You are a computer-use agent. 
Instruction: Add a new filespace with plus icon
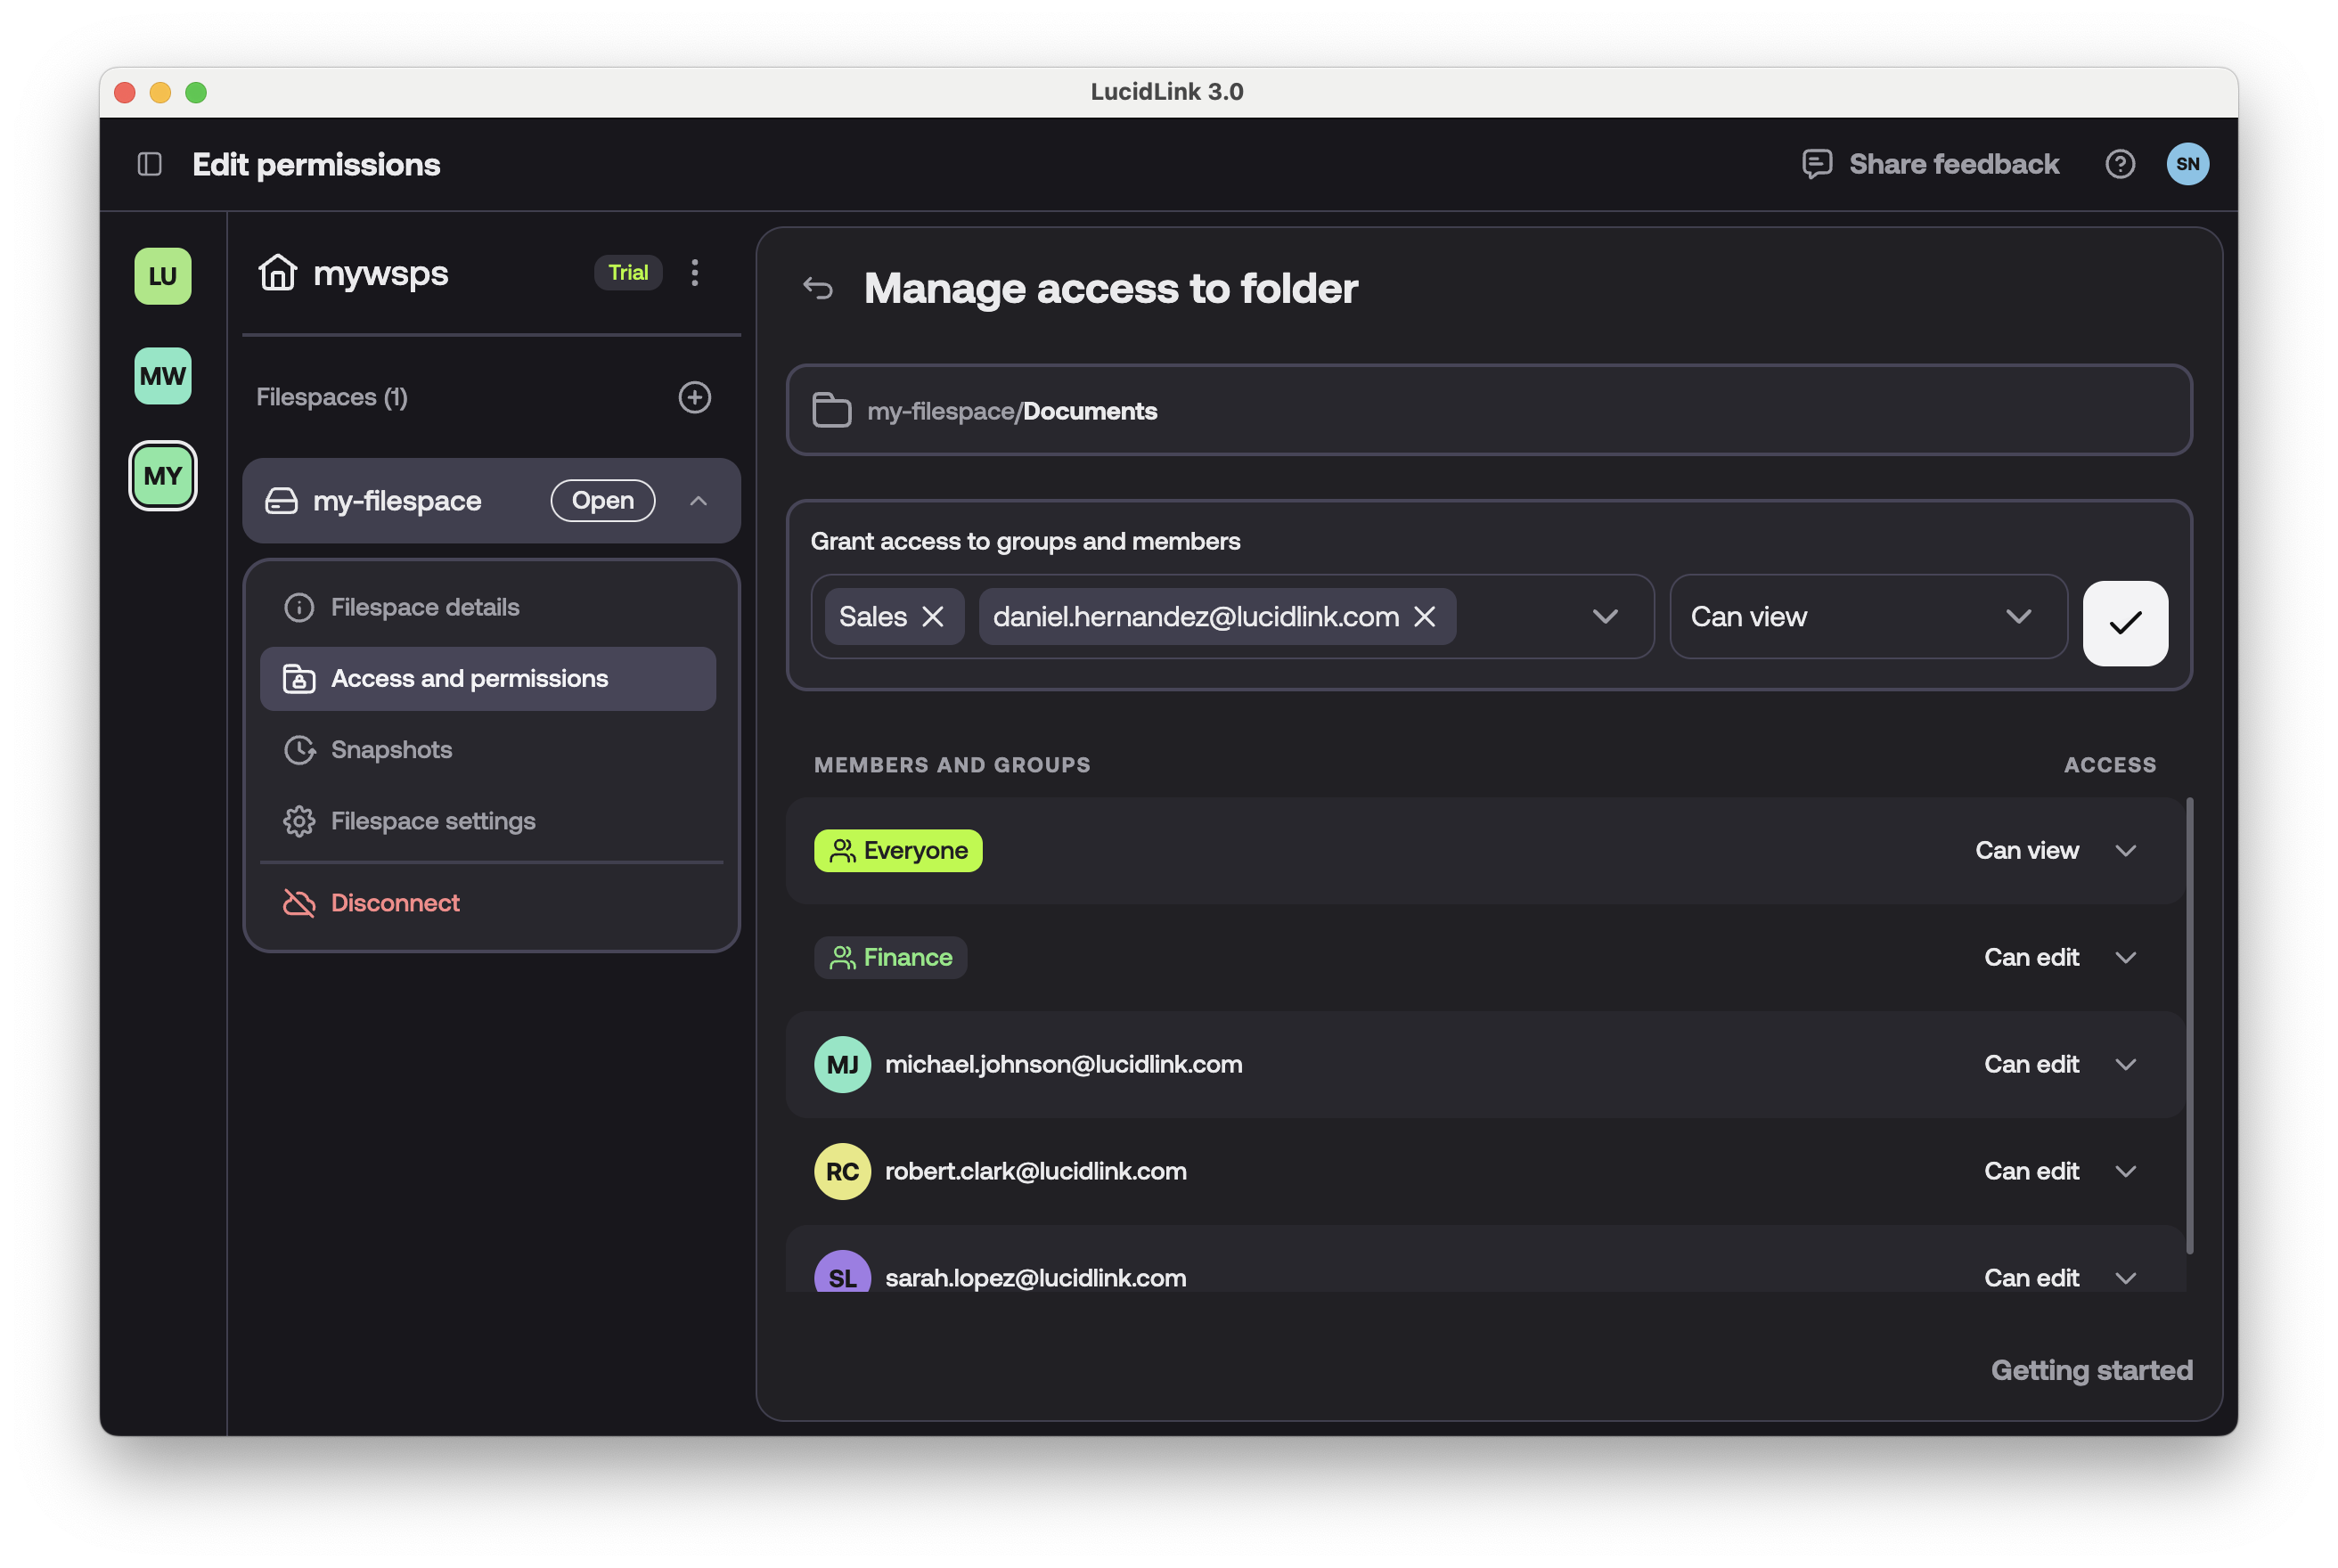695,397
